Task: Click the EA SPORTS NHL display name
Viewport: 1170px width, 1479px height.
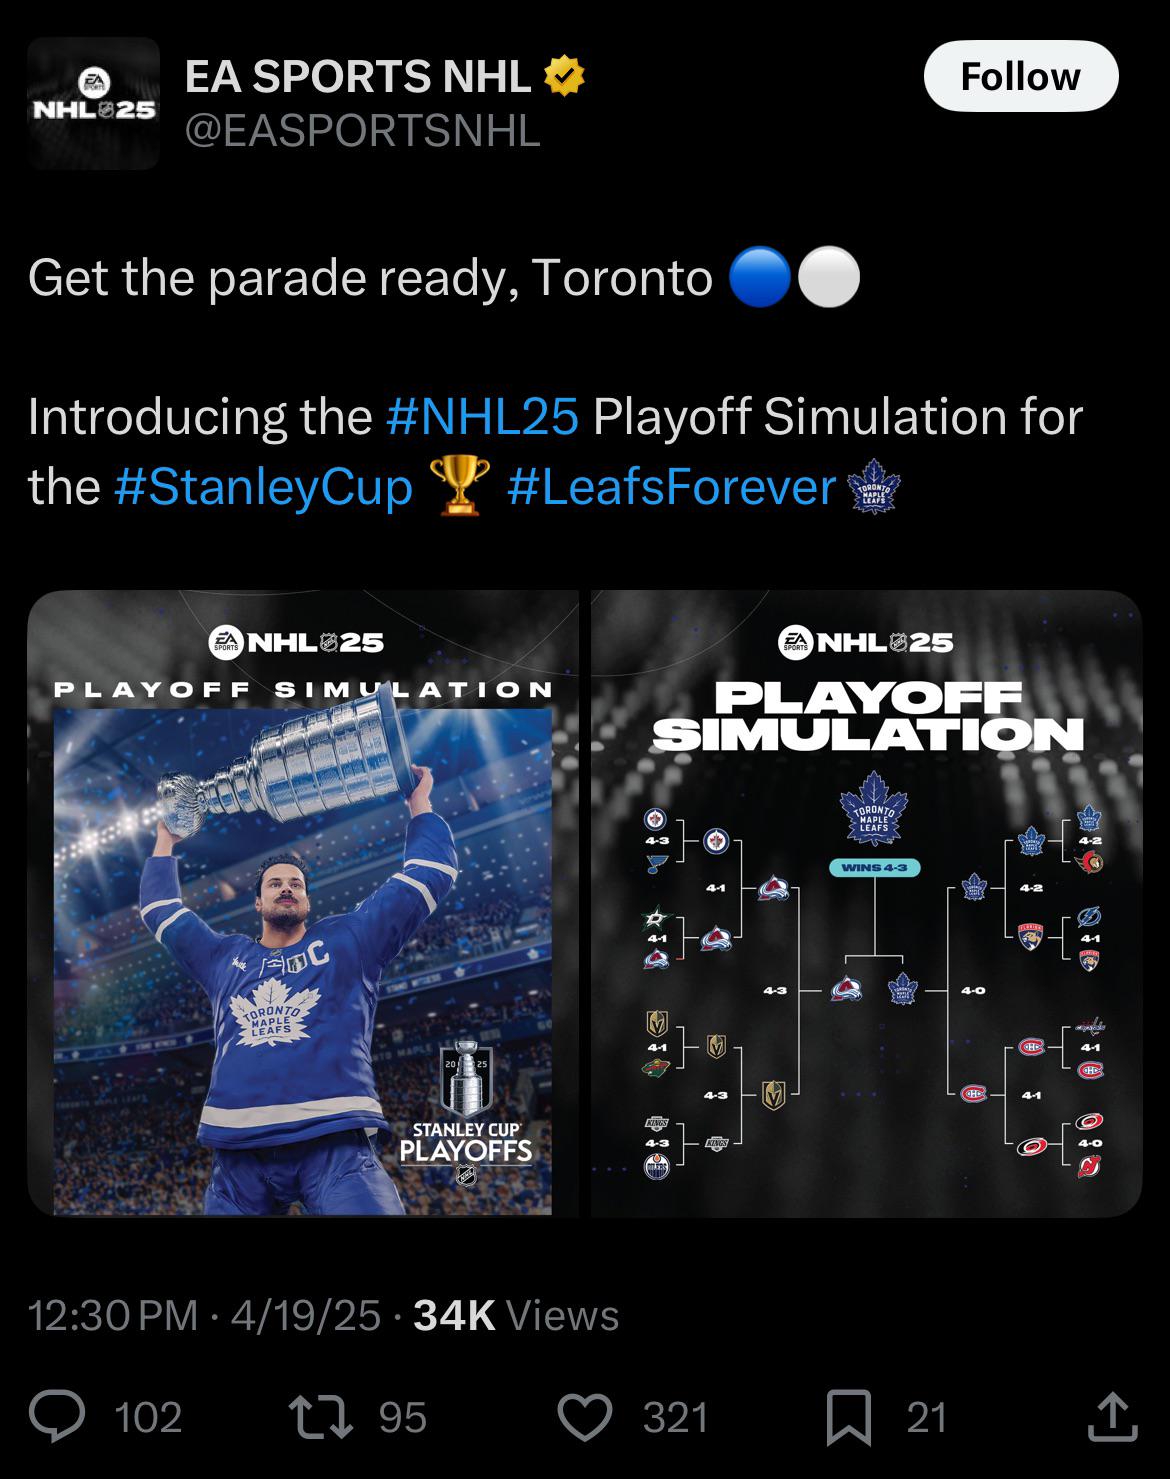Action: 358,77
